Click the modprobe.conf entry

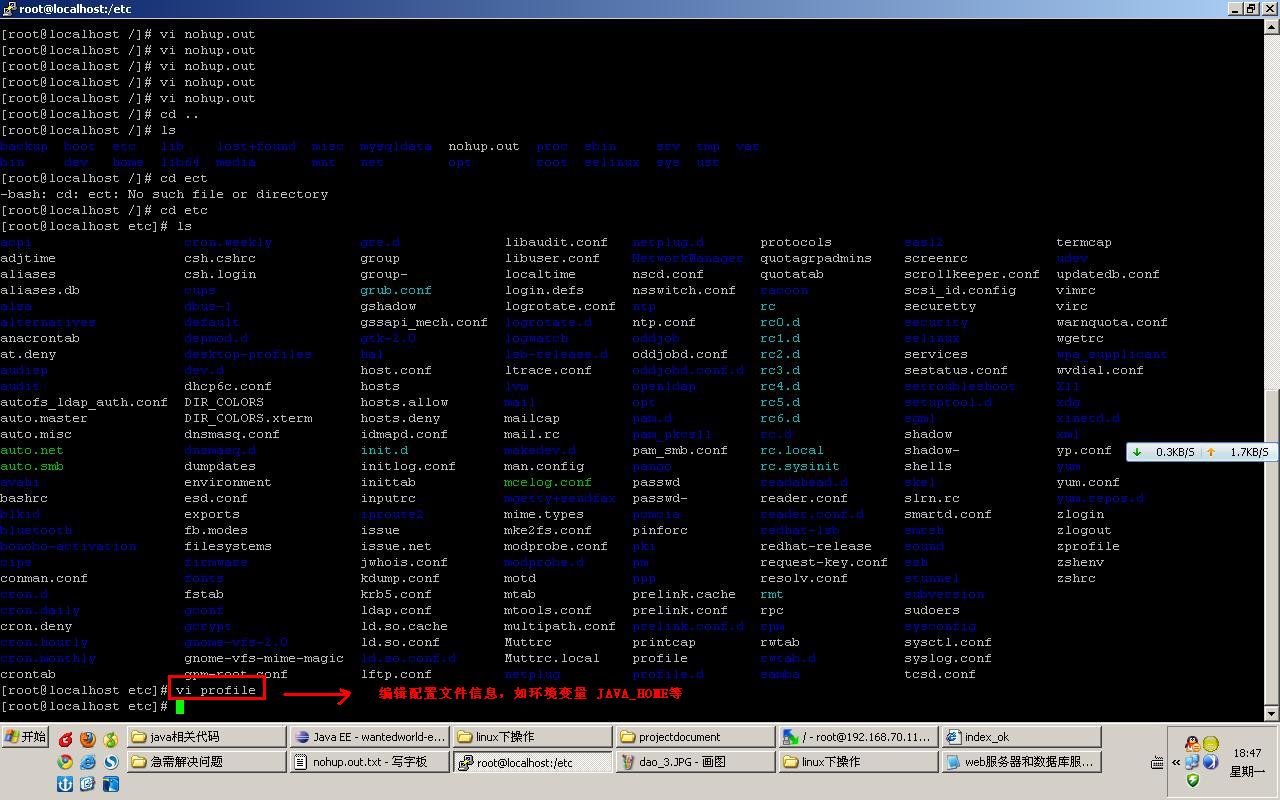coord(556,546)
